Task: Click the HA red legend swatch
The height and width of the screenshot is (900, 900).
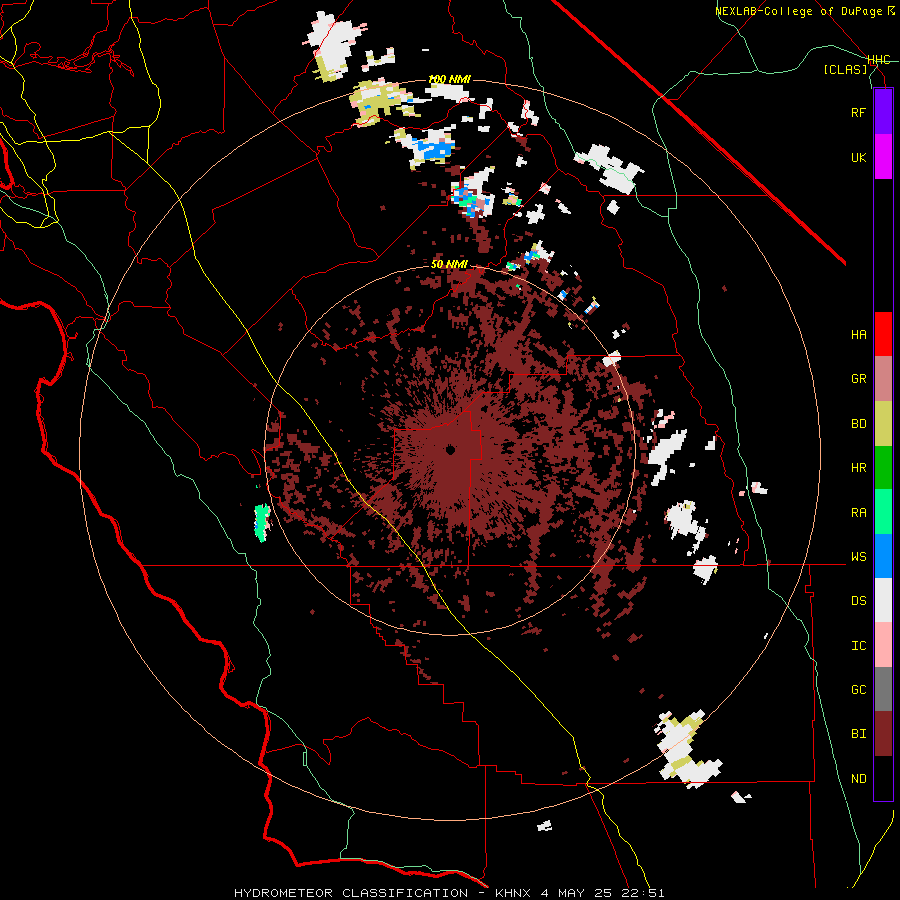Action: point(883,334)
